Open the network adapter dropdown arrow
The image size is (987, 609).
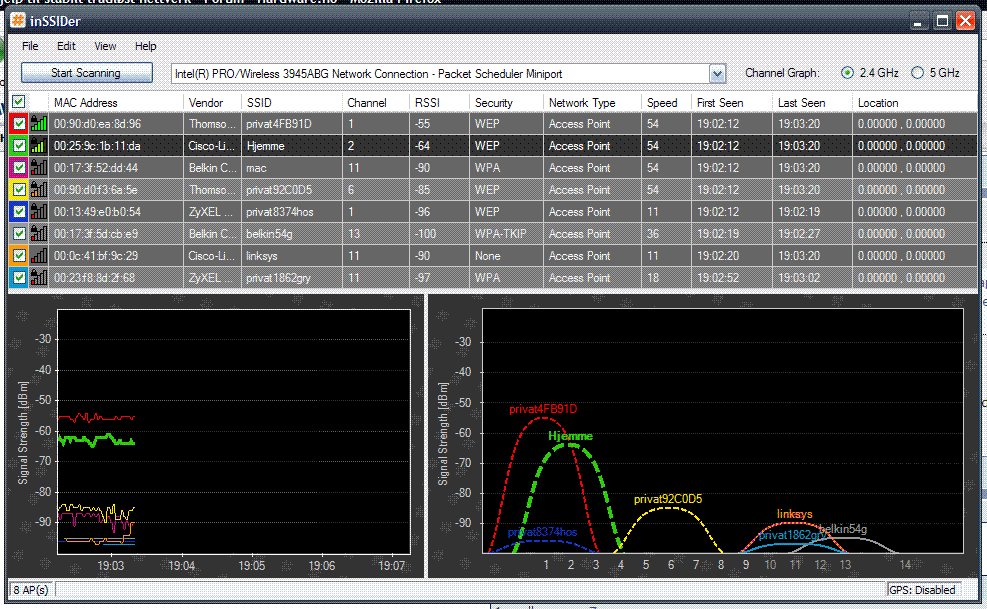717,74
